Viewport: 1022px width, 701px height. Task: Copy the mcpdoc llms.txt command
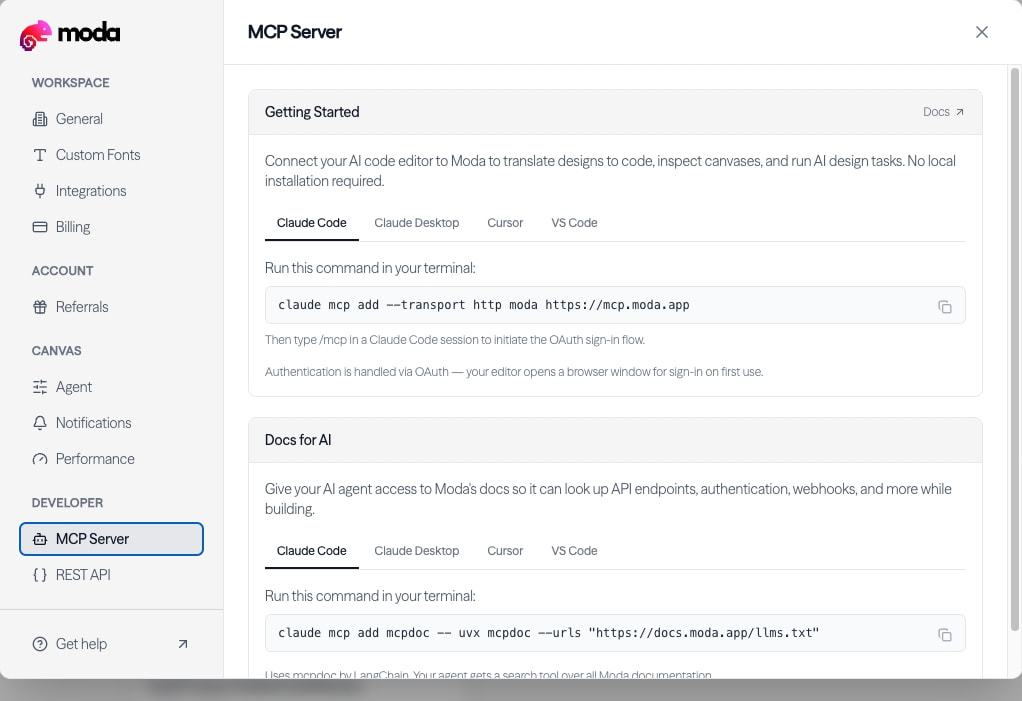[x=944, y=635]
